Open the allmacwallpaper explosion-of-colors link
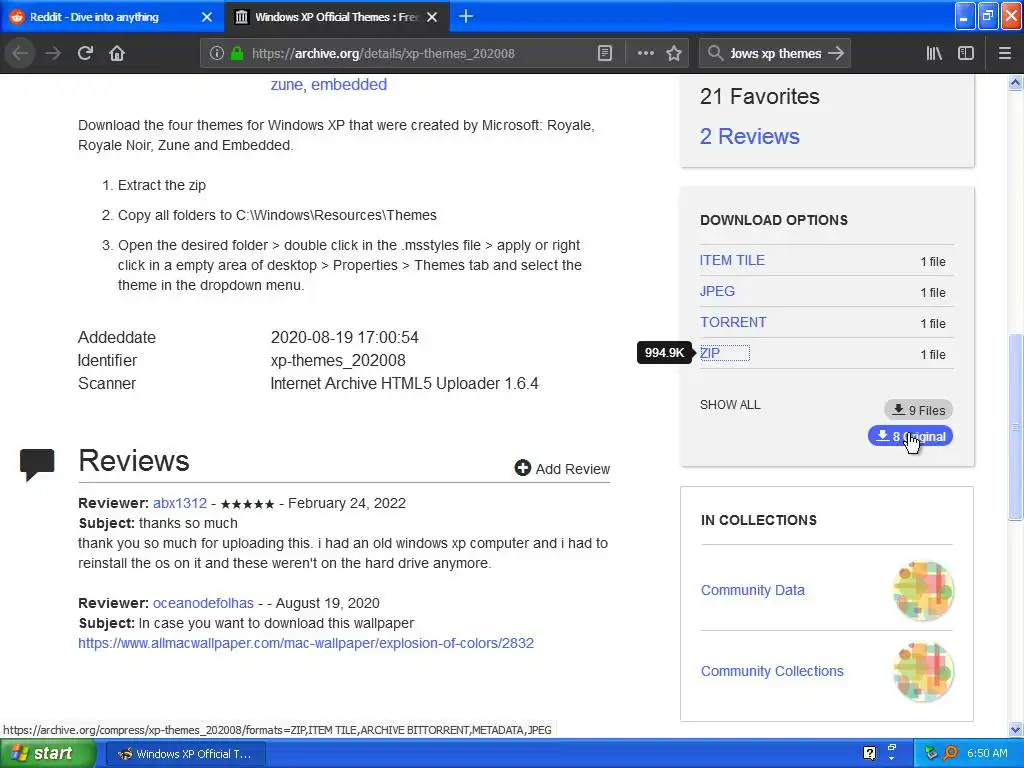The image size is (1024, 768). pos(306,643)
